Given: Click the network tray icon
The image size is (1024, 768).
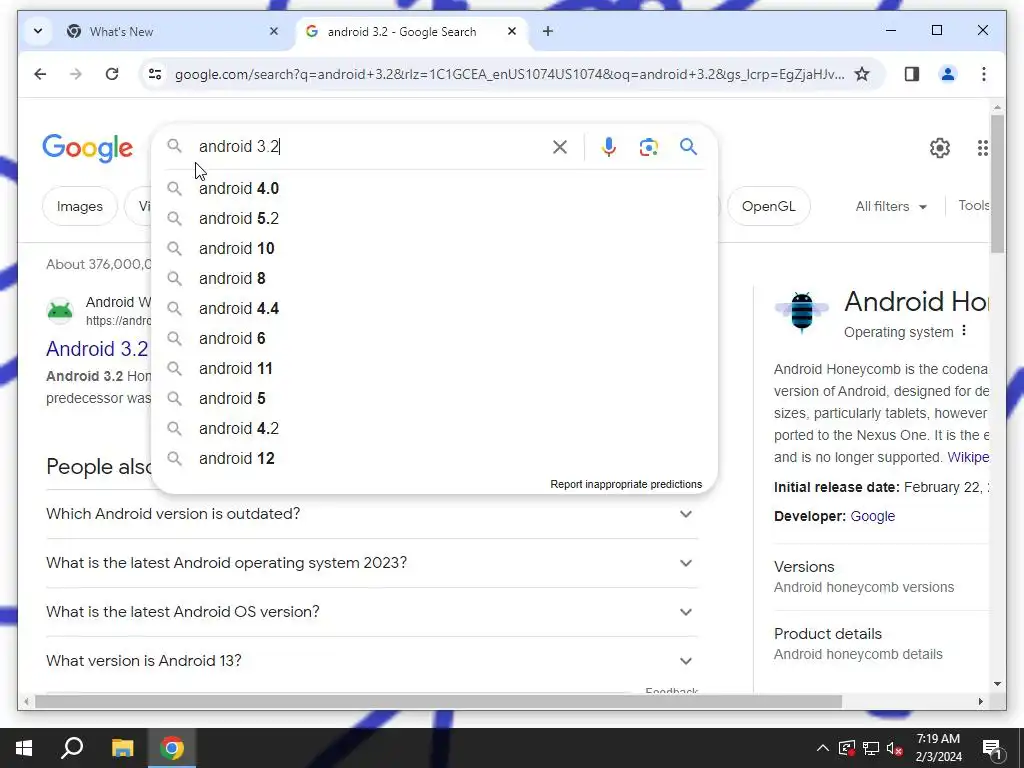Looking at the screenshot, I should coord(871,748).
